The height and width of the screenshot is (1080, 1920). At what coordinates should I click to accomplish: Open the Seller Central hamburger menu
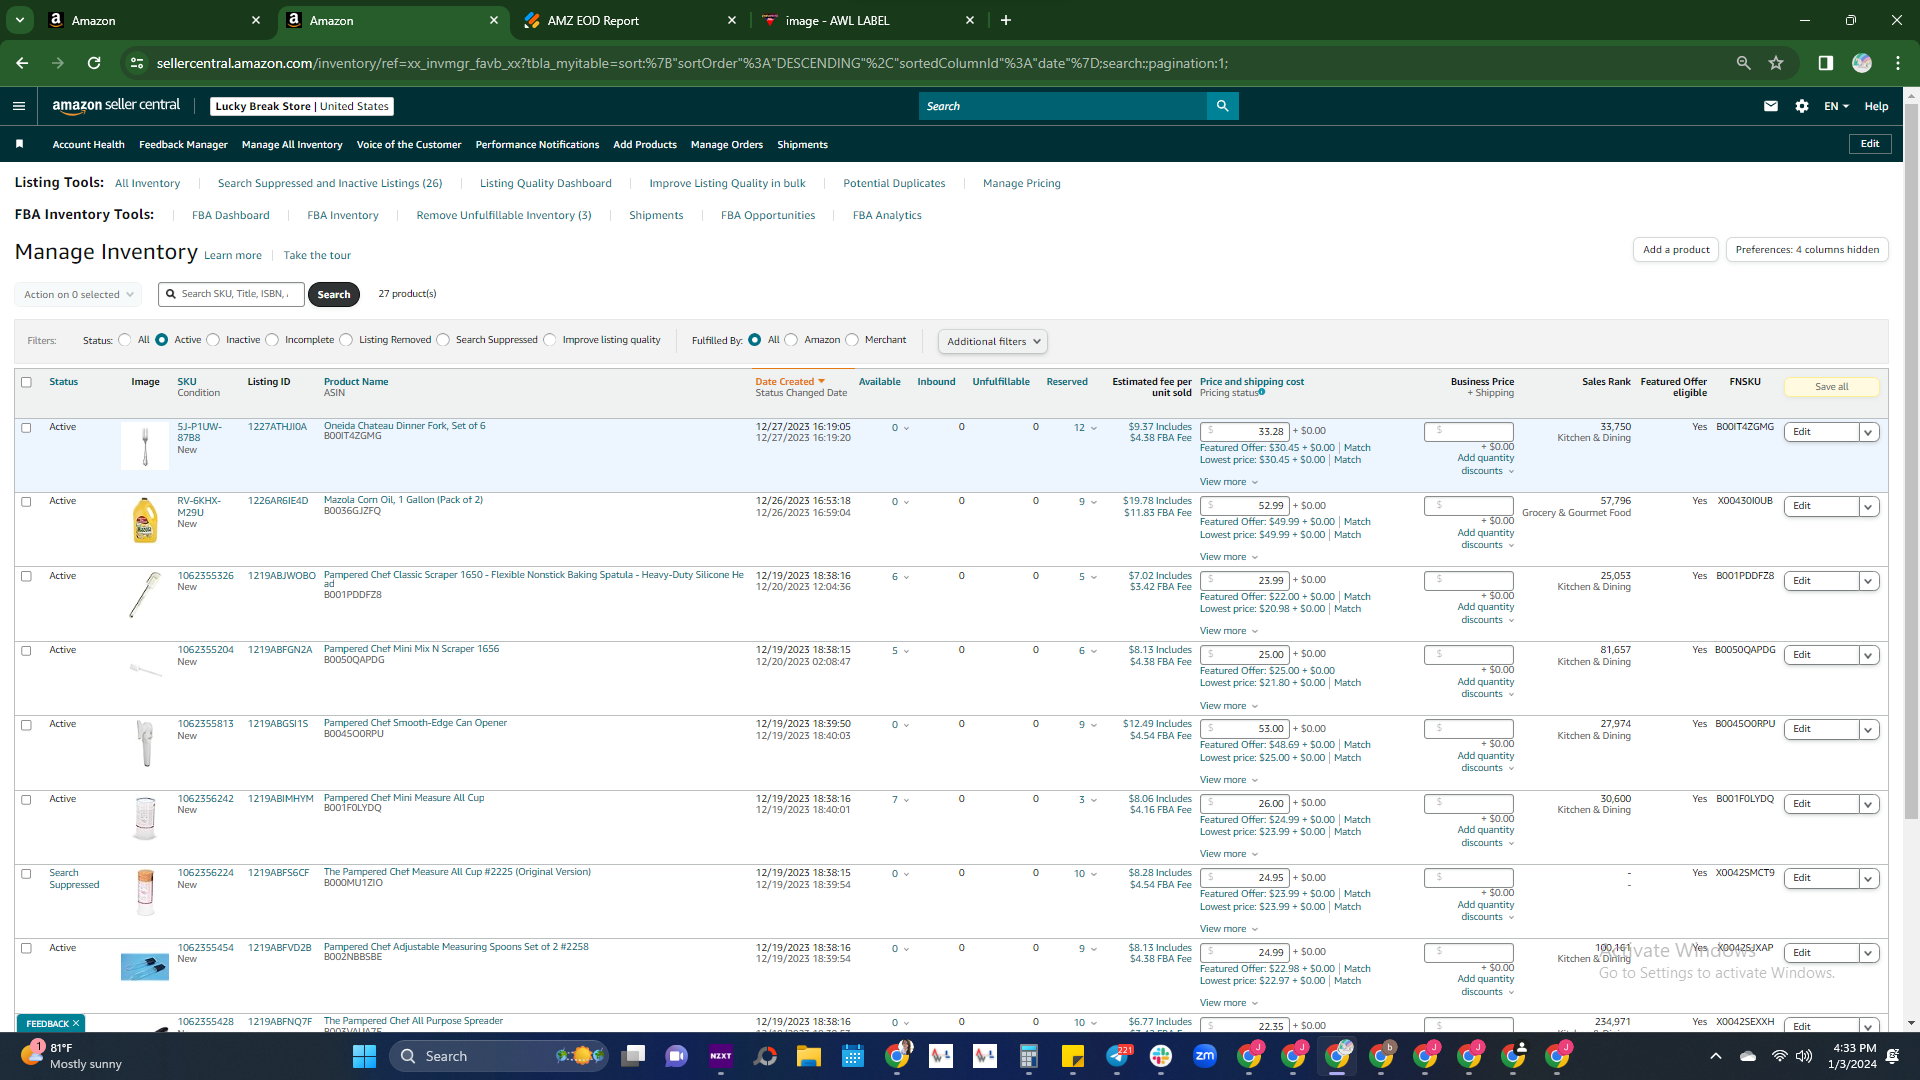(19, 106)
